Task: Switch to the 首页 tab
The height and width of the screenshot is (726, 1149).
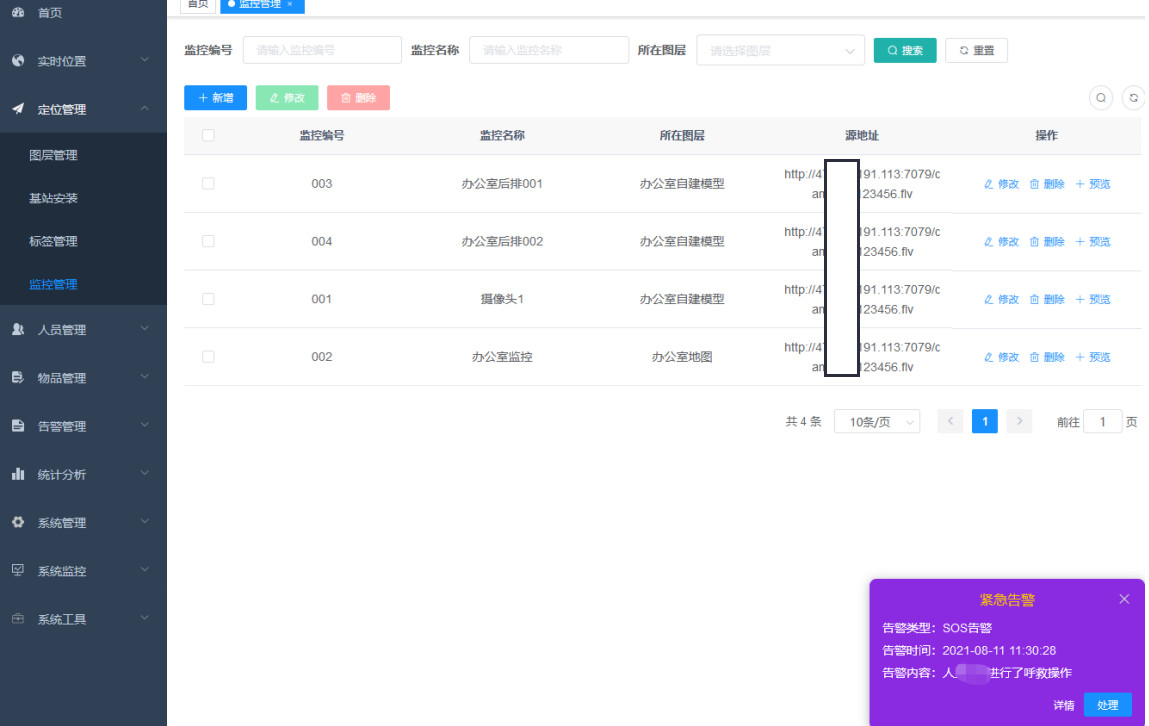Action: pos(198,5)
